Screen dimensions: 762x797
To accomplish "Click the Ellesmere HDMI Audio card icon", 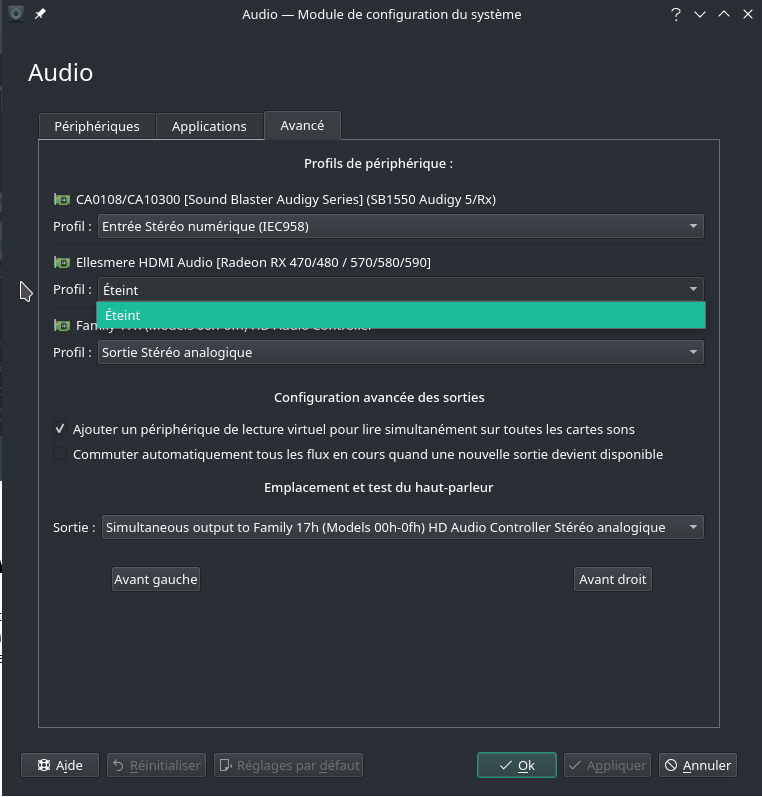I will coord(61,262).
